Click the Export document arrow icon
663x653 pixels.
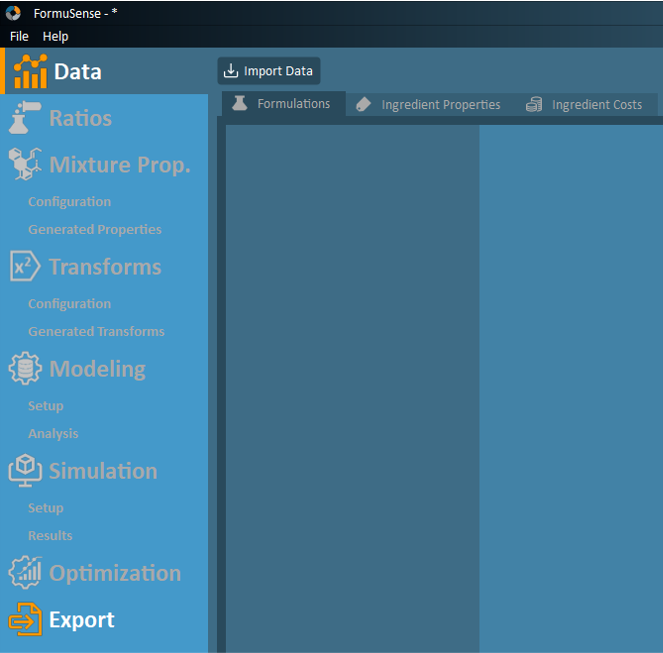pyautogui.click(x=25, y=619)
